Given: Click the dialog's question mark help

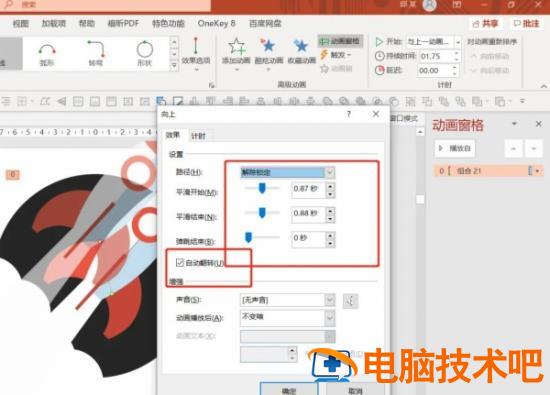Looking at the screenshot, I should click(x=349, y=114).
